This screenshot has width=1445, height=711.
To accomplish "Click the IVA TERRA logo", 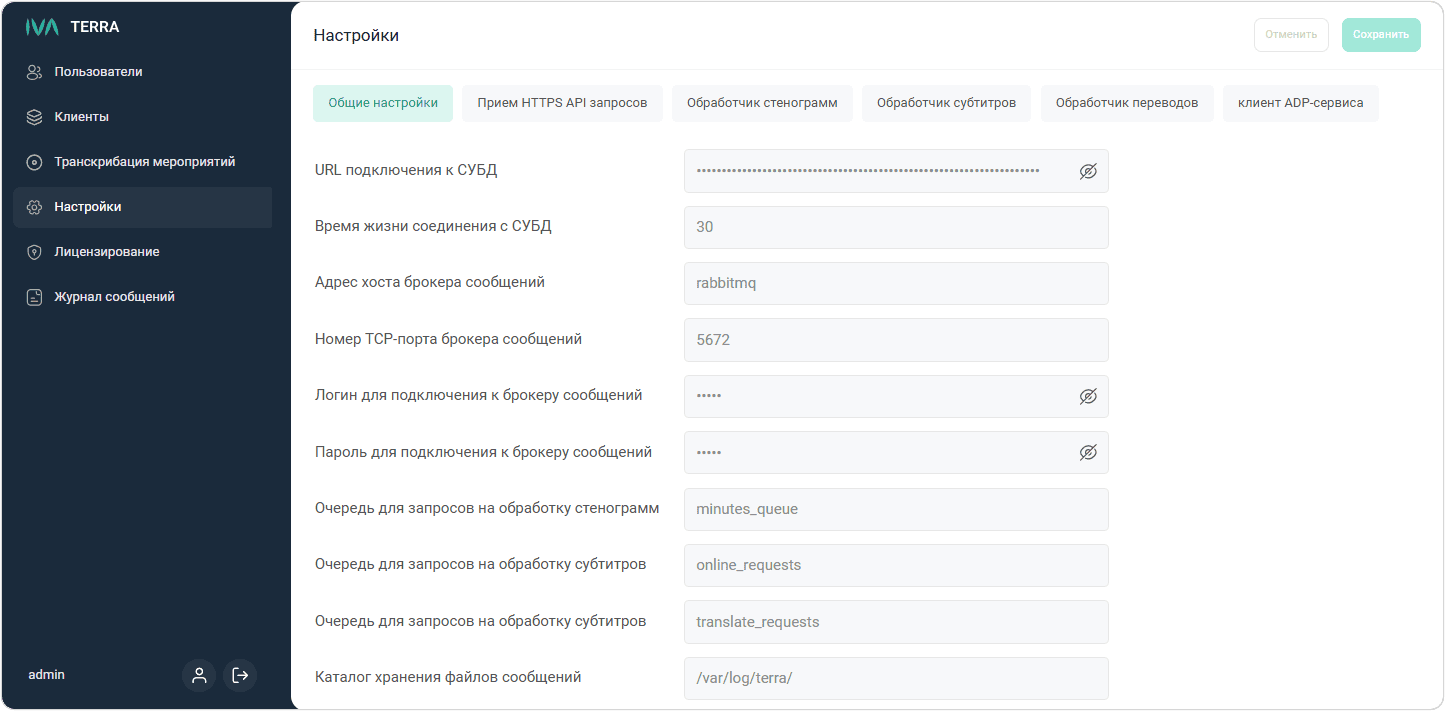I will point(72,27).
